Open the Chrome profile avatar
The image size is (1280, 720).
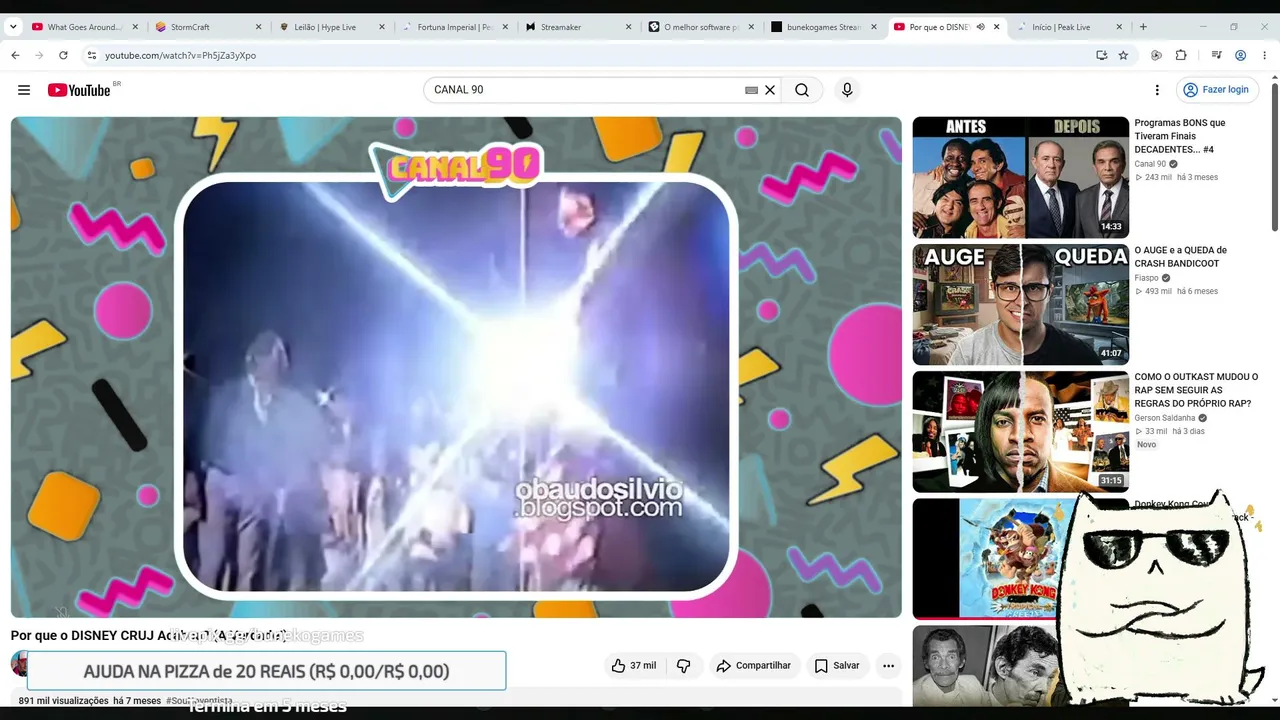[x=1240, y=55]
